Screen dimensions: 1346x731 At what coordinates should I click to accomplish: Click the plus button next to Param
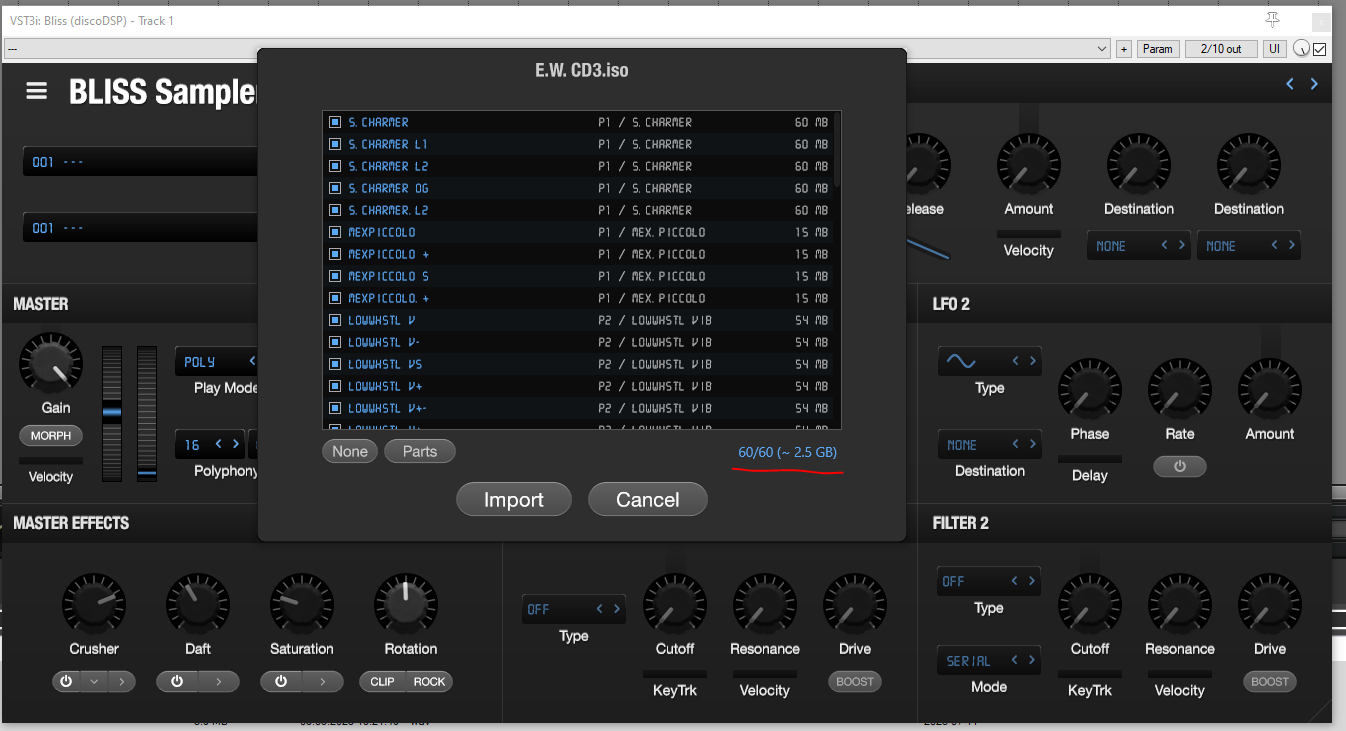pyautogui.click(x=1124, y=49)
